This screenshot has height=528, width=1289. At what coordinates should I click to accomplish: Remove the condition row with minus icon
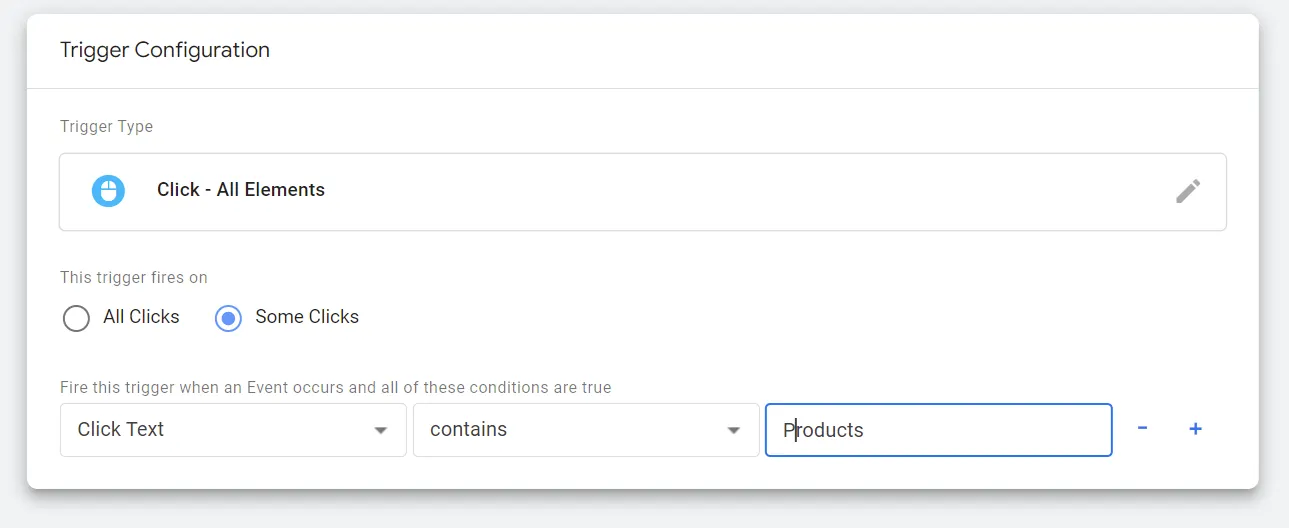click(x=1142, y=429)
